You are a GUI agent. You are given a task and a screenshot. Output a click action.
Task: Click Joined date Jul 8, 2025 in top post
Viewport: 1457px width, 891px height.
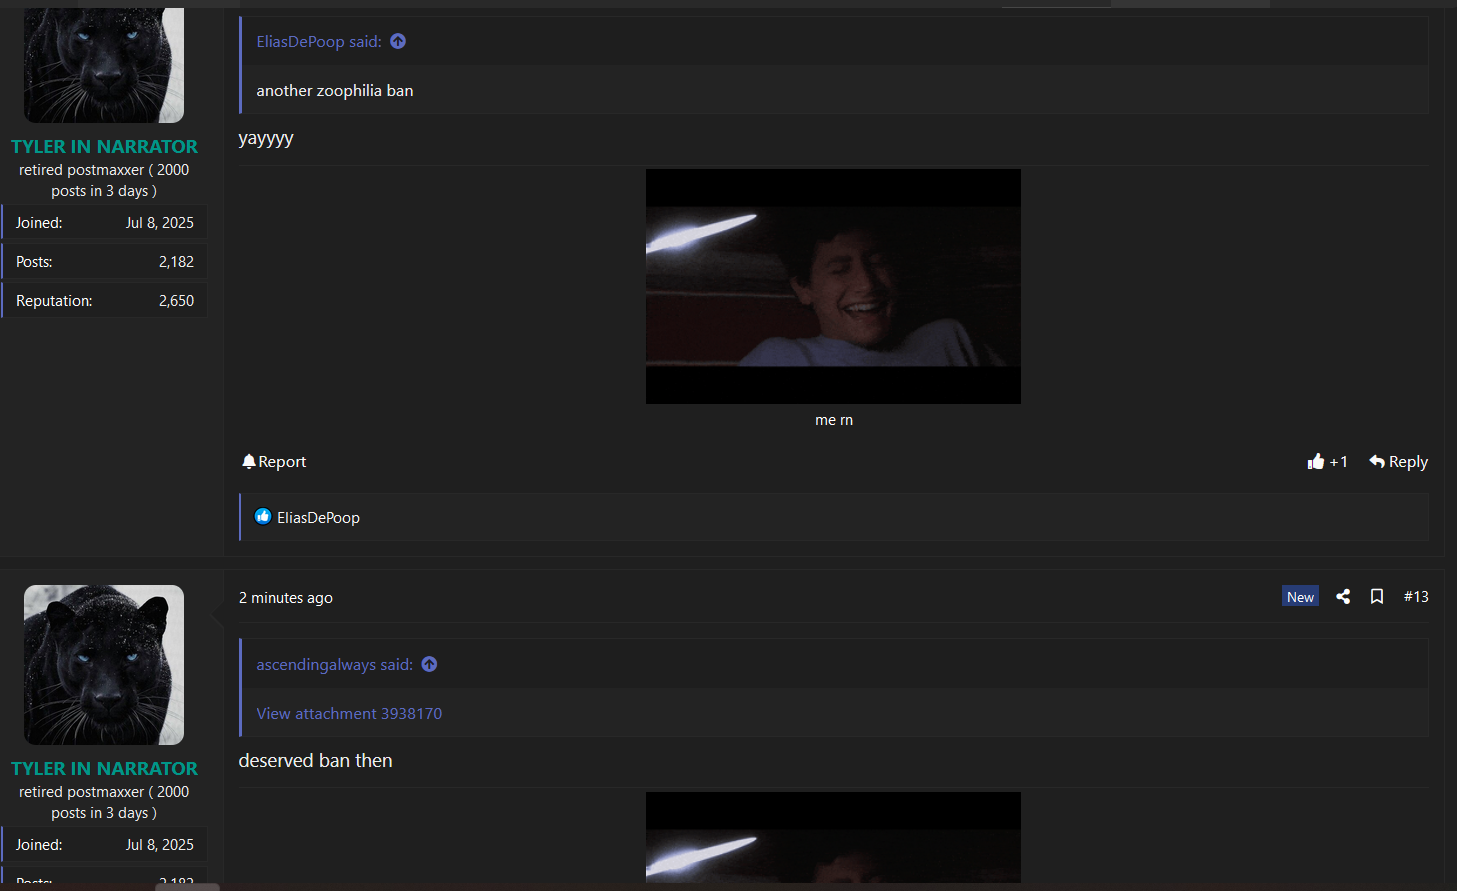coord(159,222)
